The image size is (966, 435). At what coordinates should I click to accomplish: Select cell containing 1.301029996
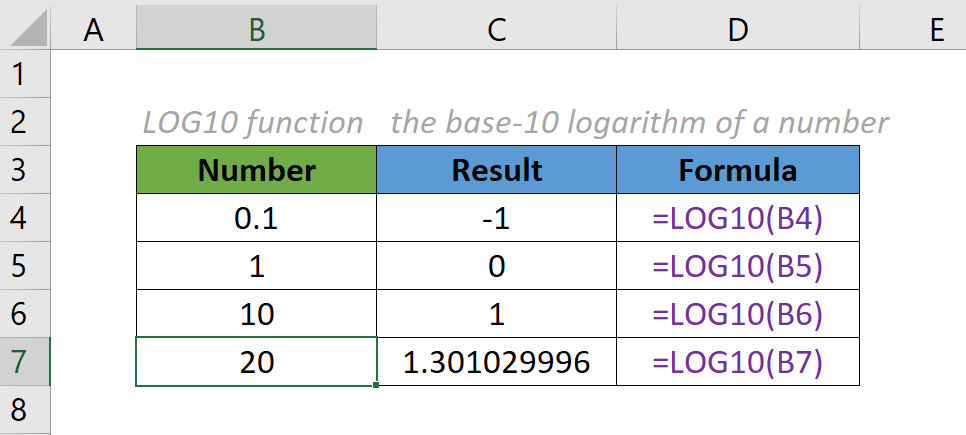[496, 362]
